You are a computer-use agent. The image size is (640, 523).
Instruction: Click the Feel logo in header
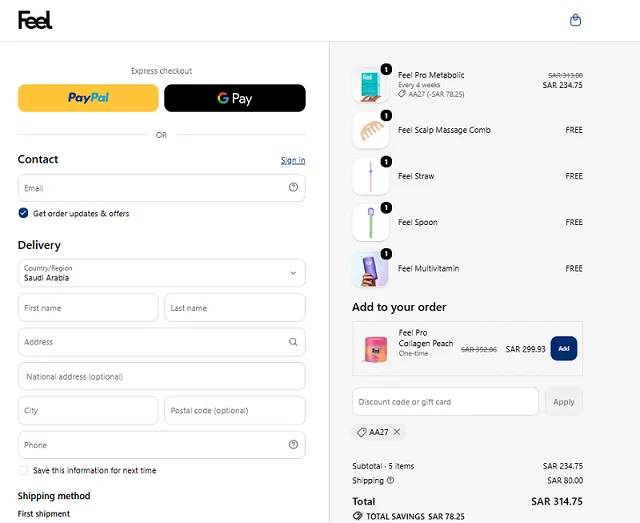pos(35,20)
